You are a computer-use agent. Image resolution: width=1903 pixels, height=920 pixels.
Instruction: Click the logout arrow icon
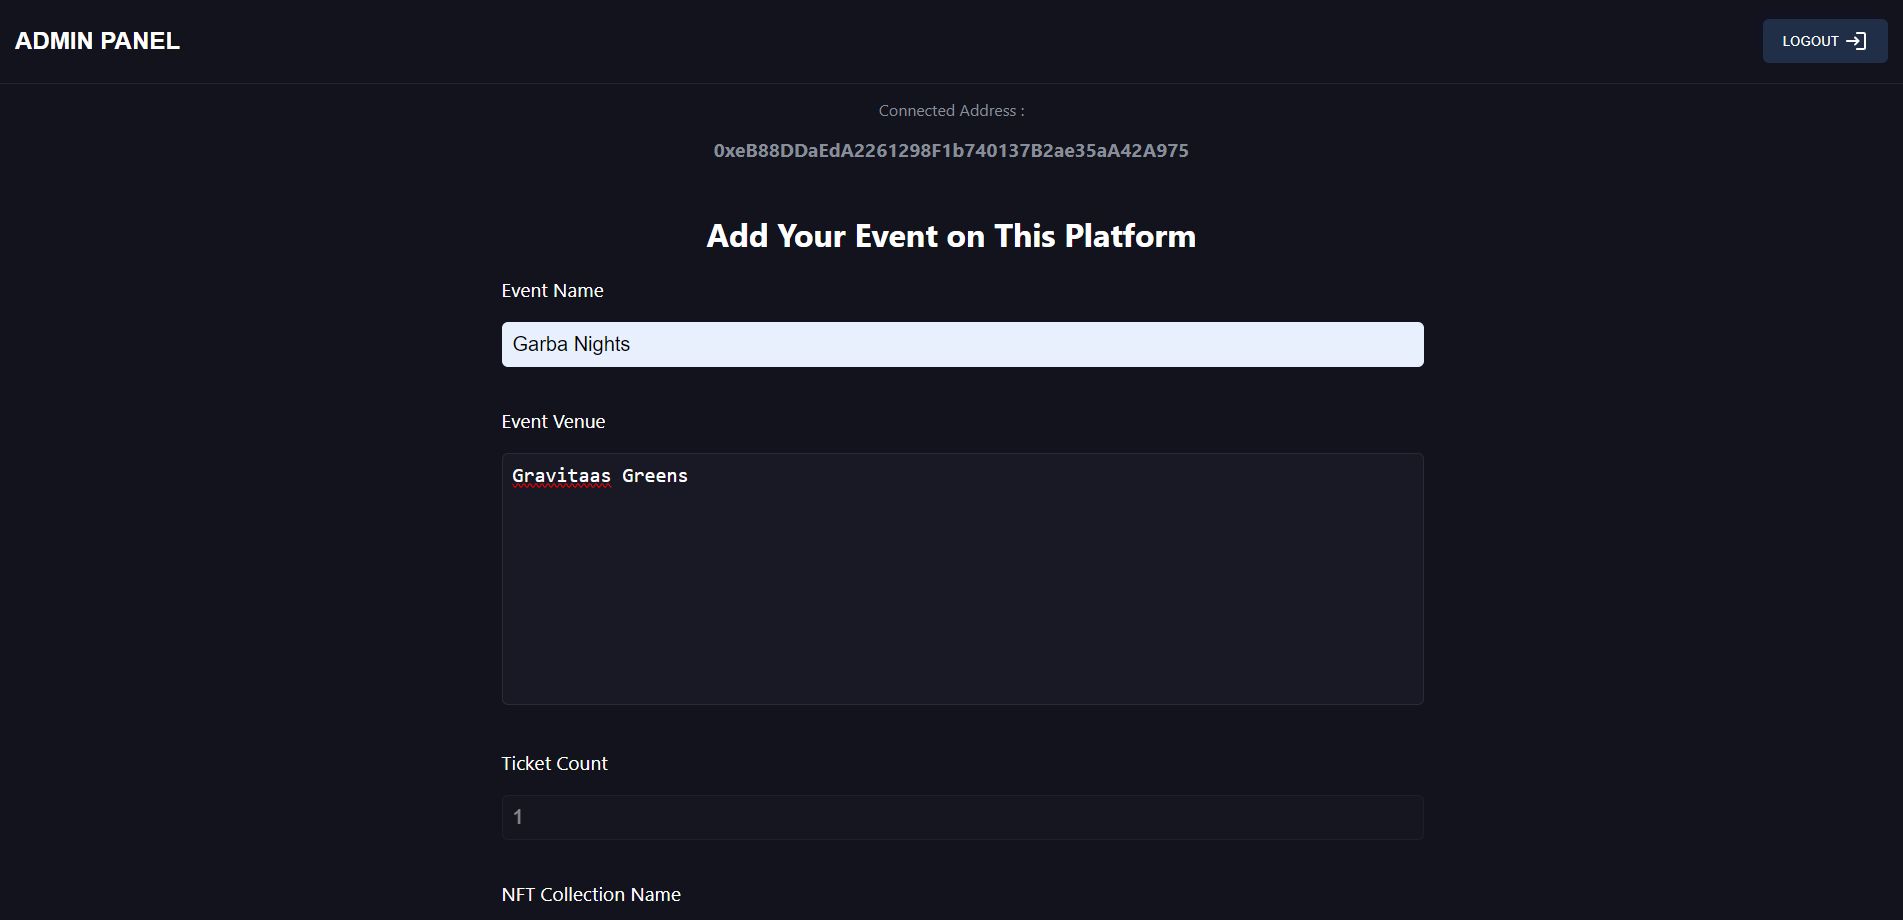coord(1856,41)
